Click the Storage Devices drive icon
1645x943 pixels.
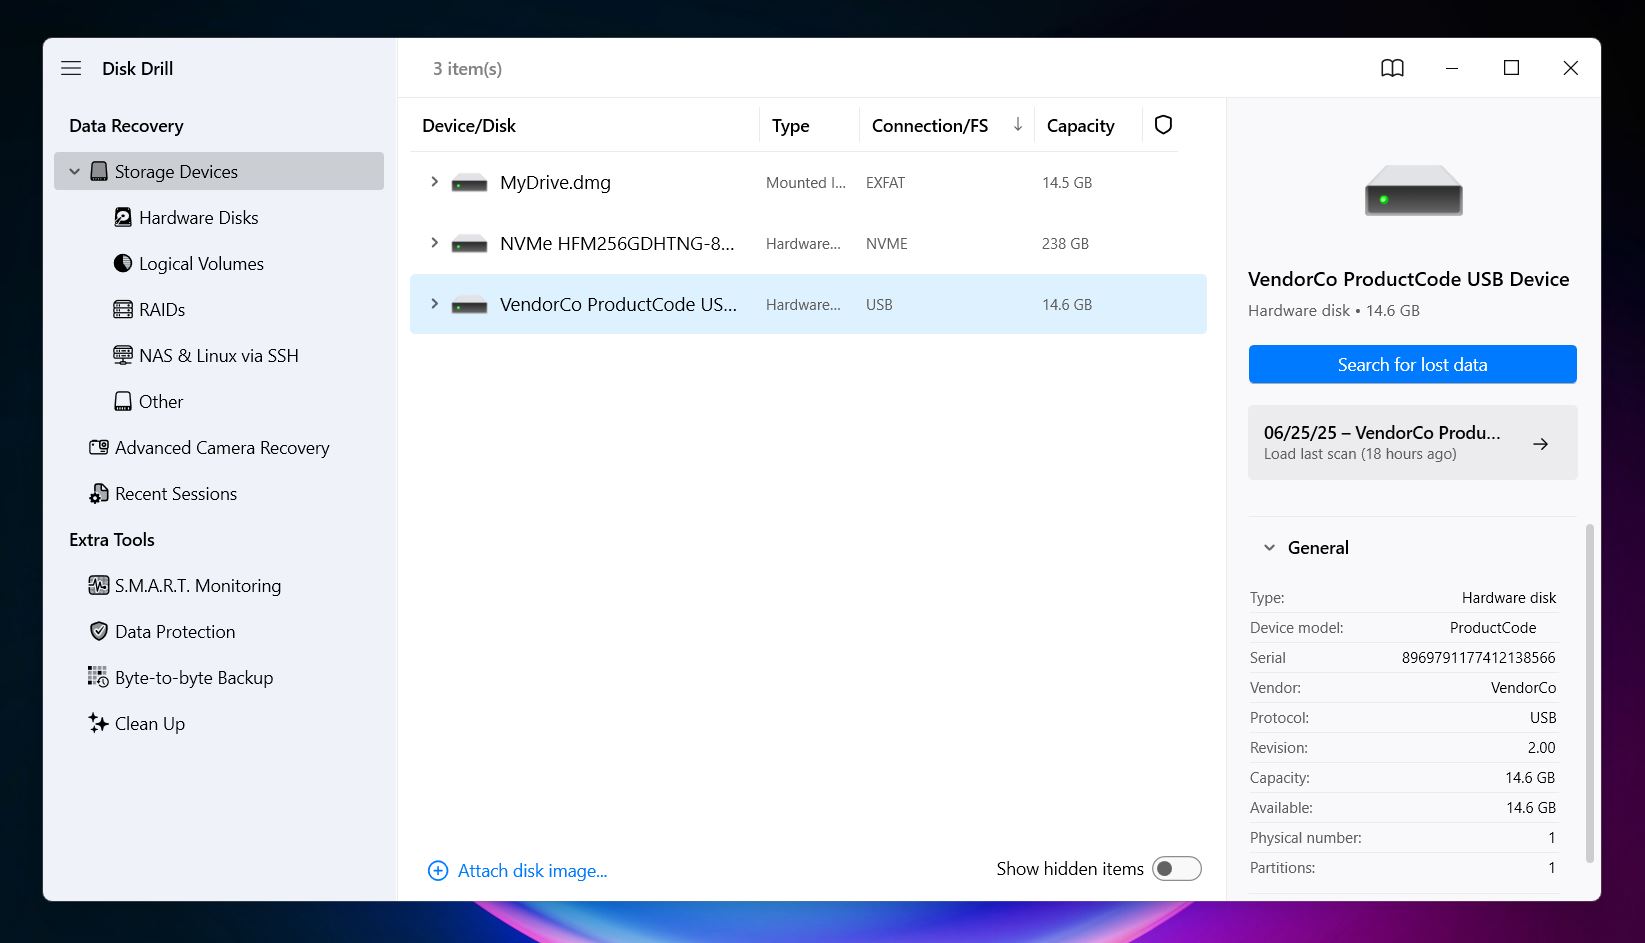point(99,172)
